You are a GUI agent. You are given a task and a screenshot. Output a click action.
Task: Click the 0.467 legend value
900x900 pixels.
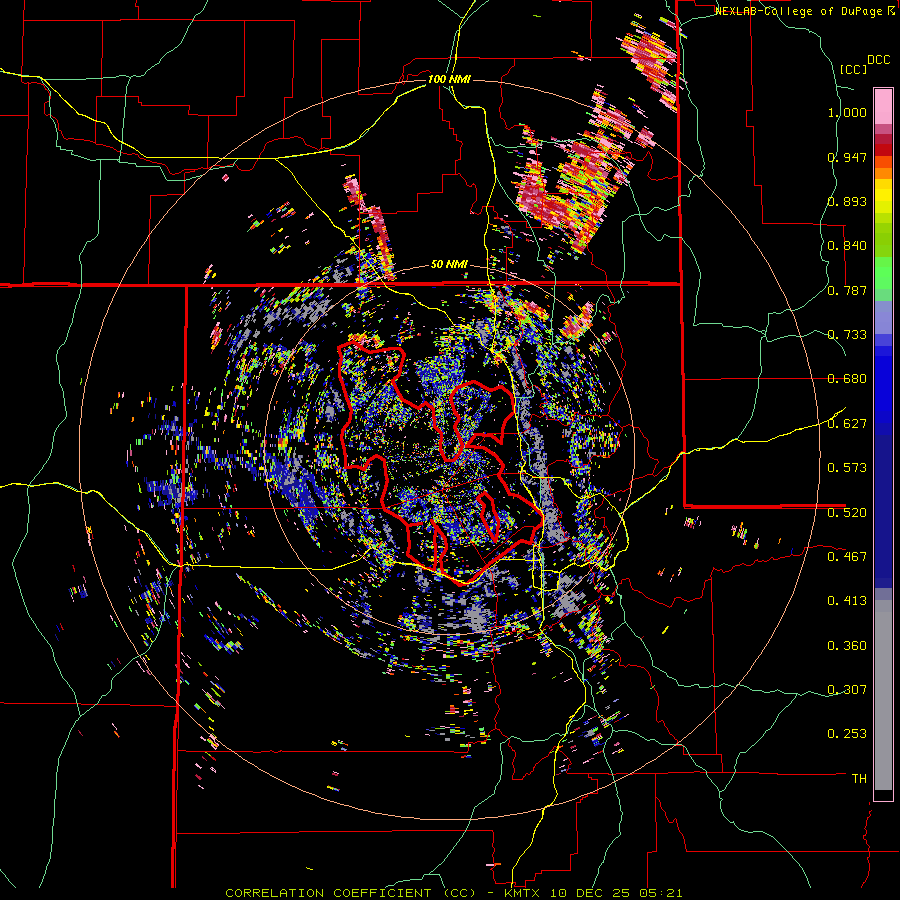pos(847,556)
